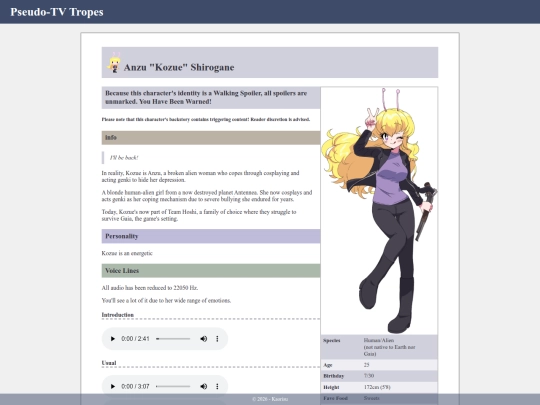The image size is (540, 405).
Task: Select the 0:00 / 2:41 time display
Action: [135, 339]
